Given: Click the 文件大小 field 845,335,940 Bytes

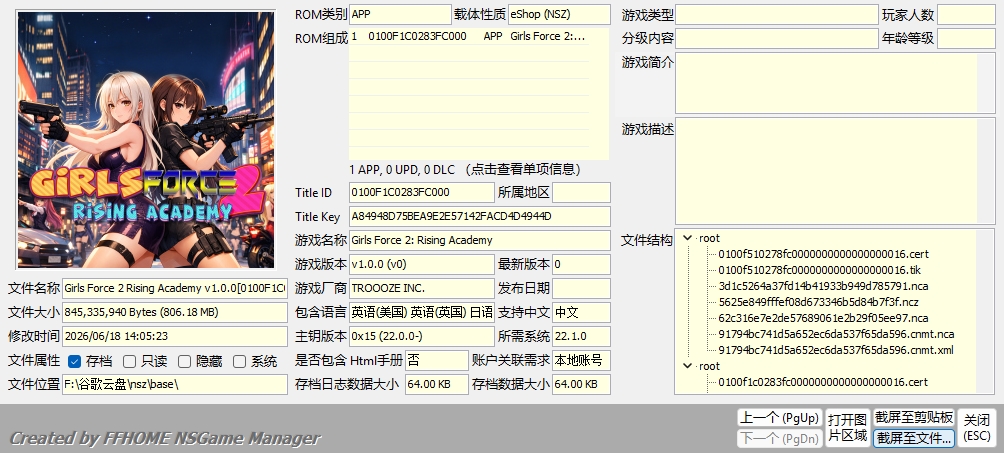Looking at the screenshot, I should point(175,312).
